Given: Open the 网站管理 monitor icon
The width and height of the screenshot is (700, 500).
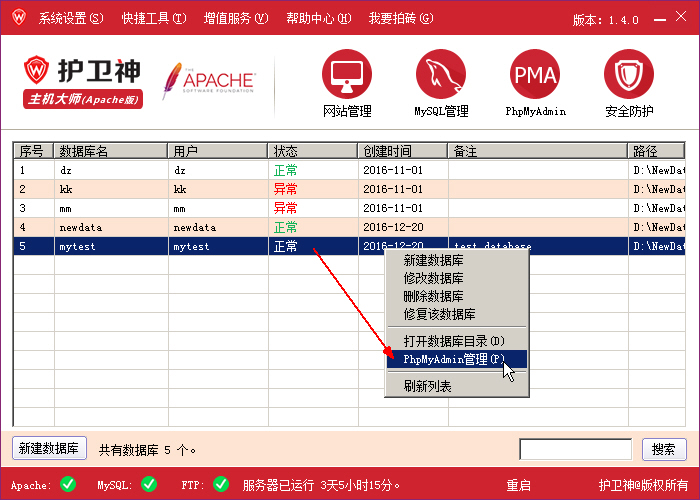Looking at the screenshot, I should [347, 74].
